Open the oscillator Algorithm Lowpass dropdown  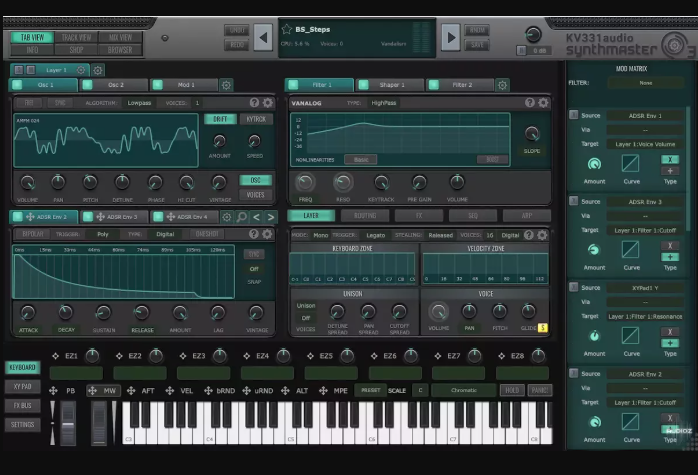(139, 103)
